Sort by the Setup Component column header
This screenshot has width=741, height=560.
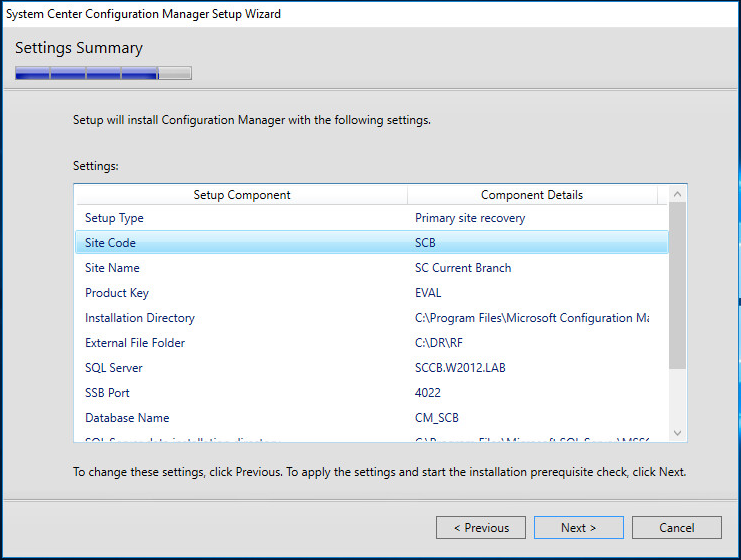point(242,195)
